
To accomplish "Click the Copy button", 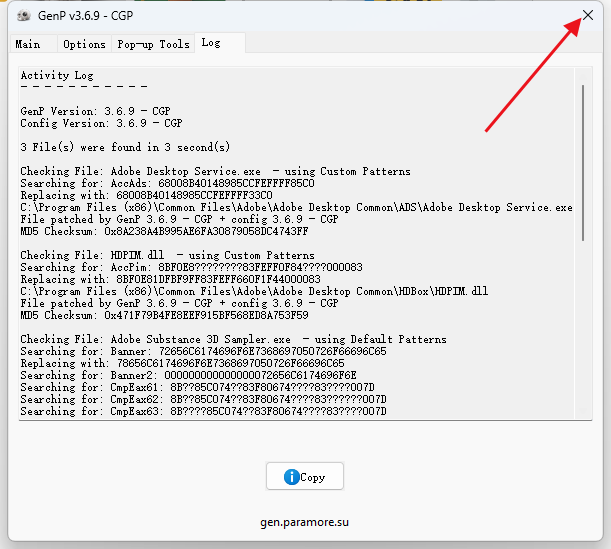I will coord(305,476).
